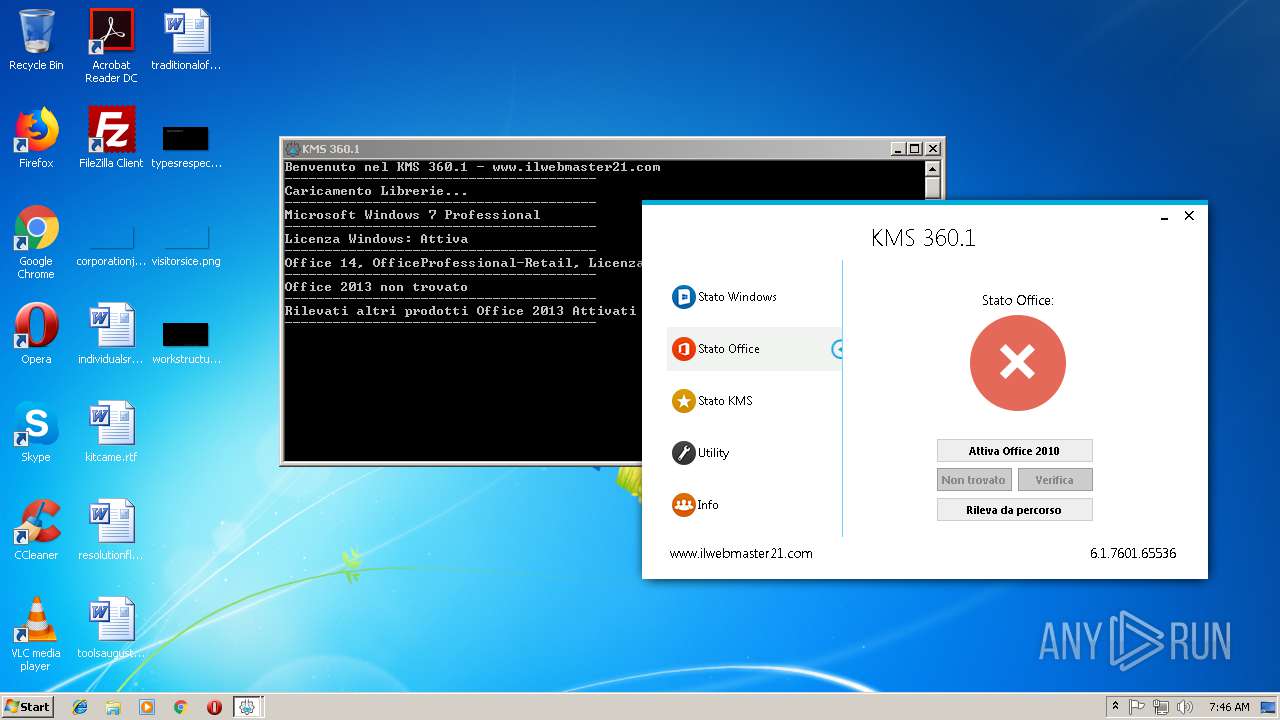Click Rileva da percorso button

(1014, 510)
